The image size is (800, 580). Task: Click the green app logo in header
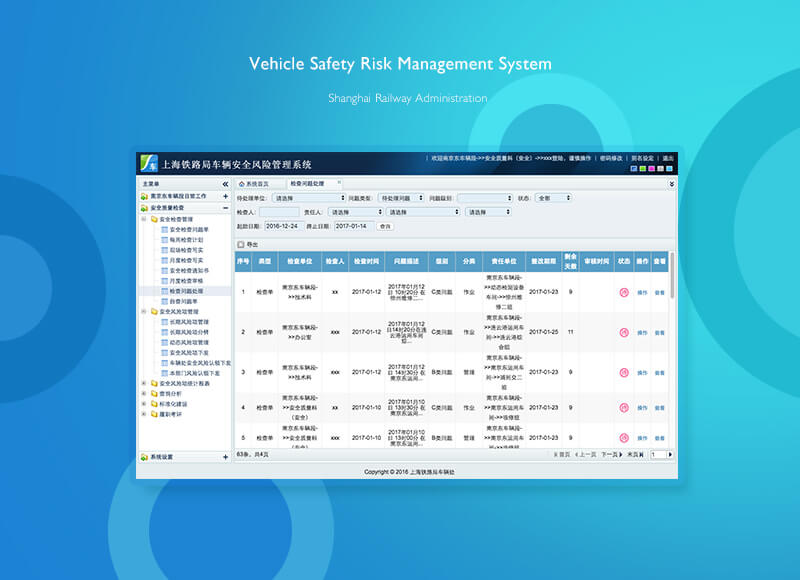click(148, 164)
